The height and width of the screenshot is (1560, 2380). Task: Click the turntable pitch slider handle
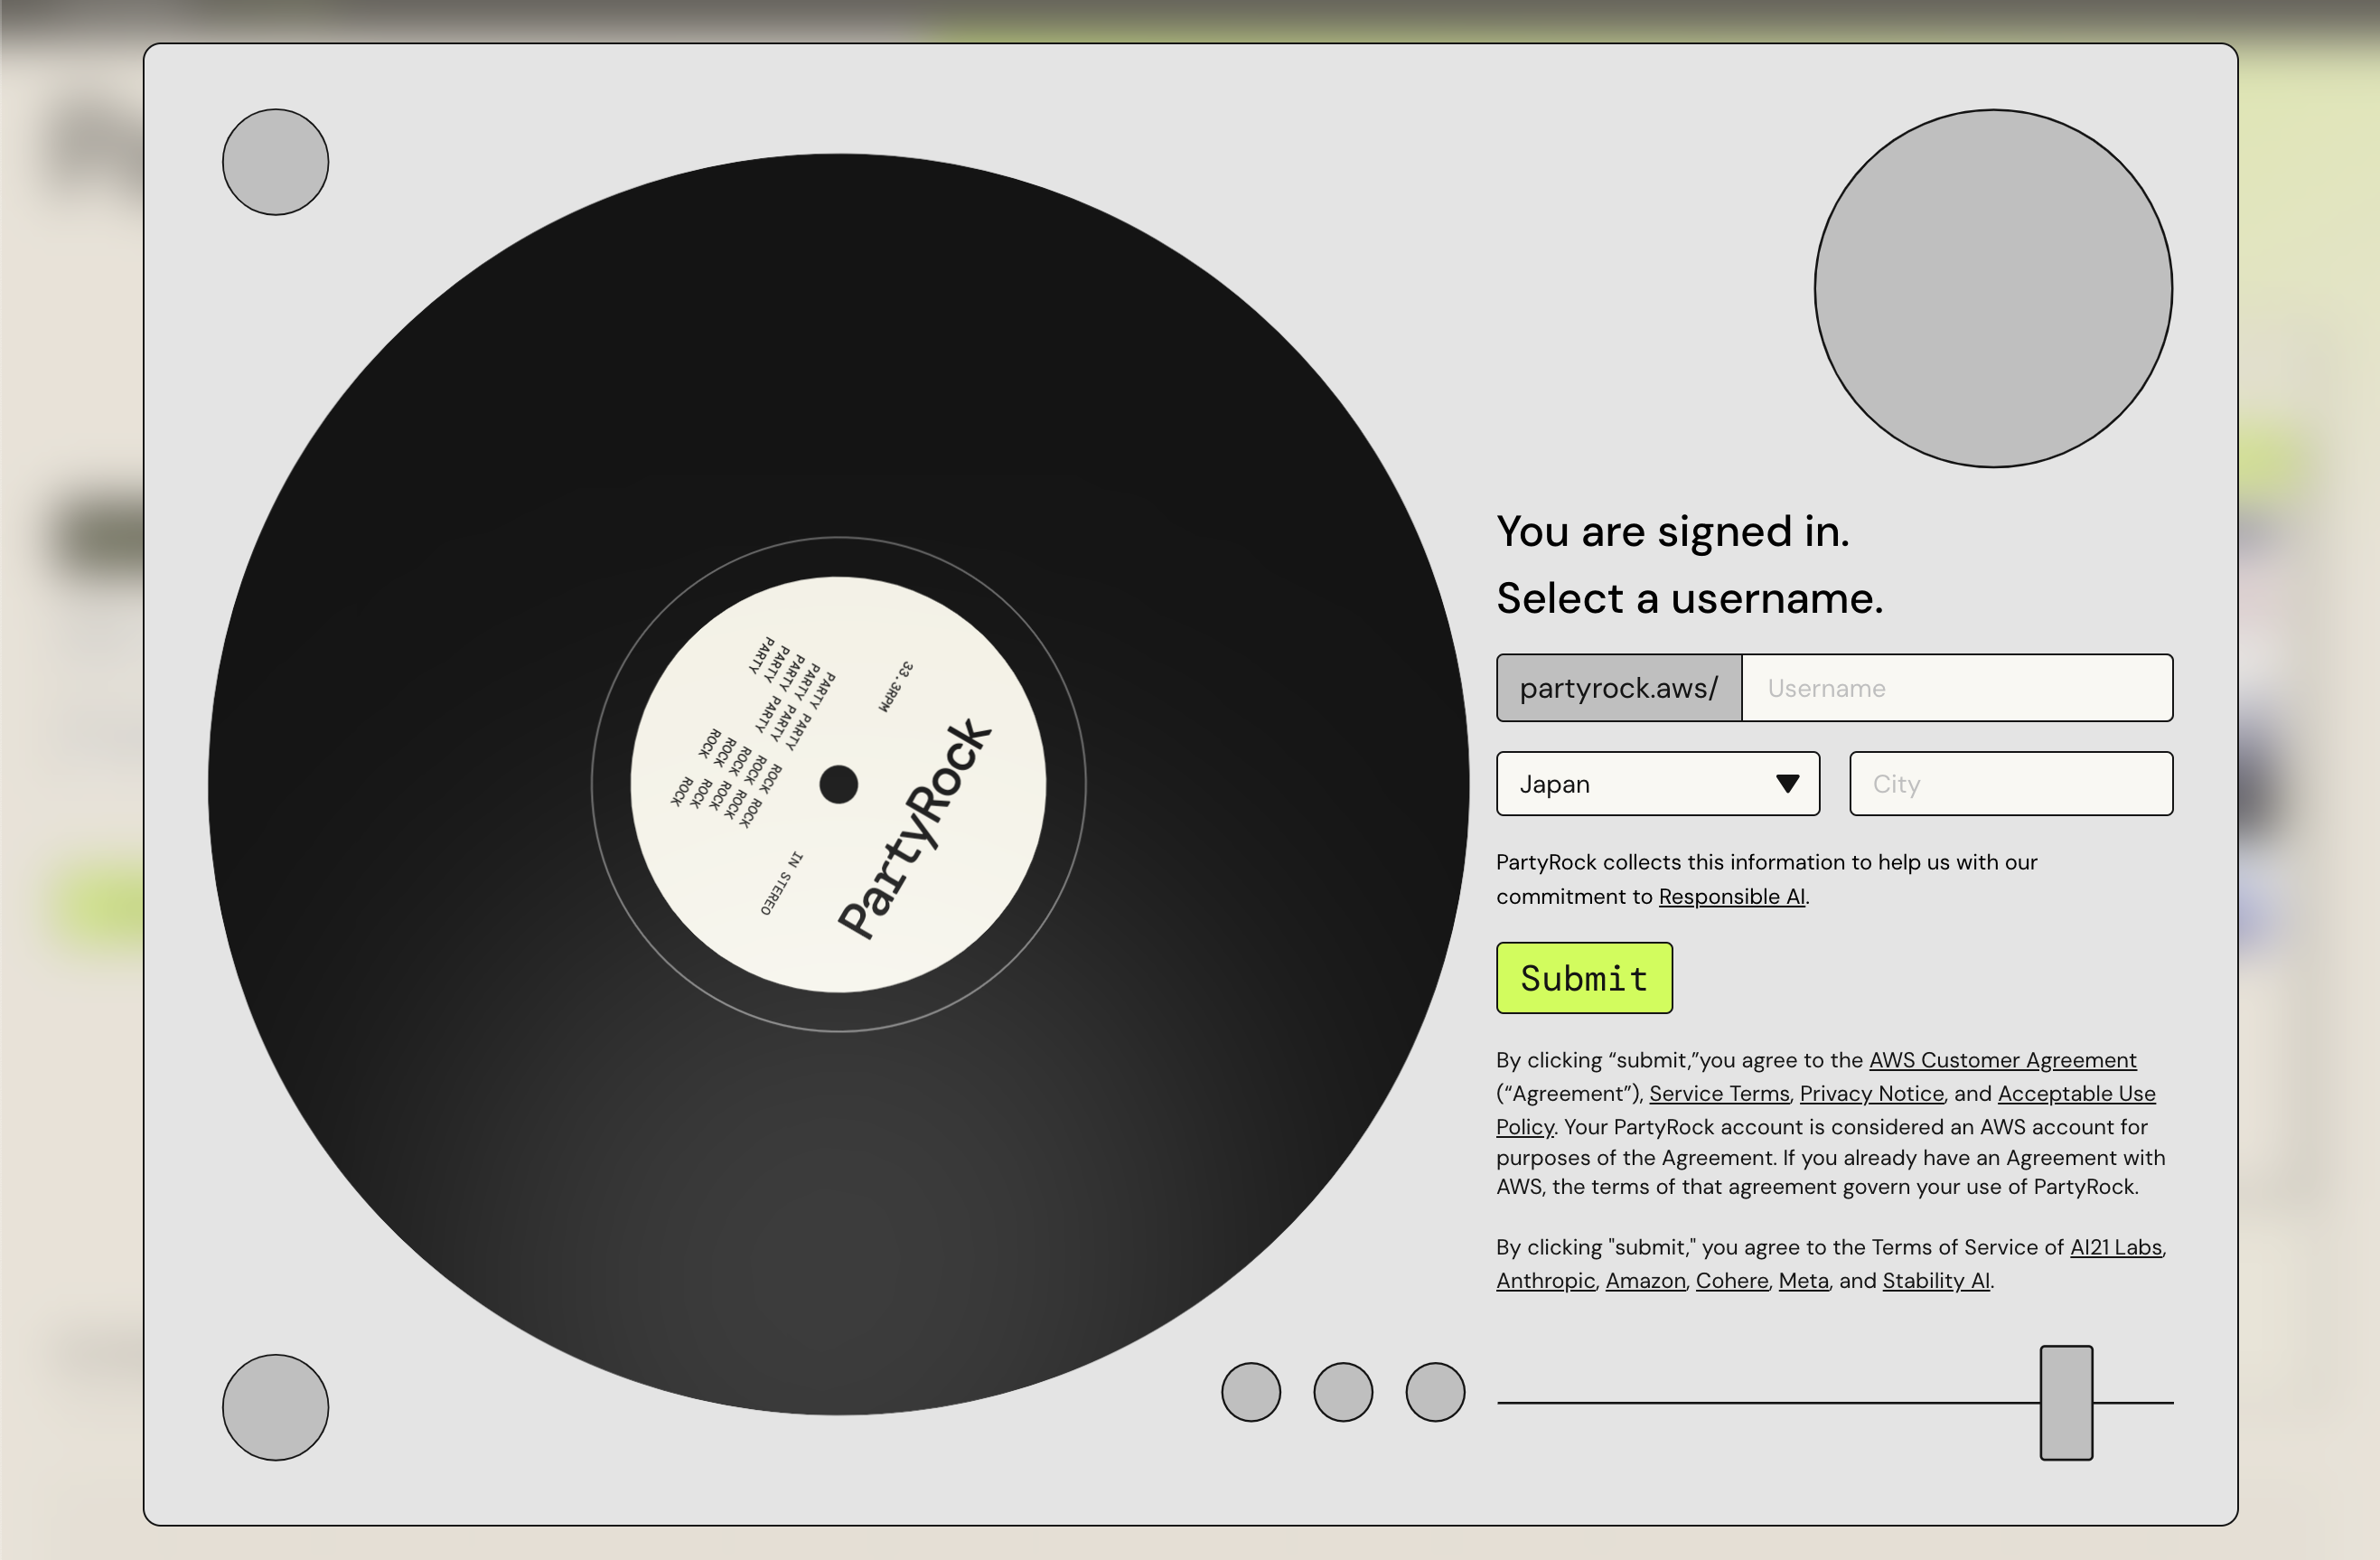click(x=2066, y=1402)
